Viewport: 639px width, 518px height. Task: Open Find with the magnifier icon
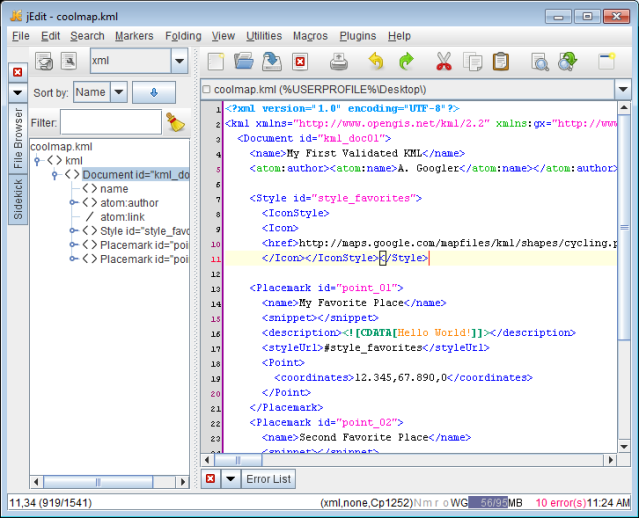(540, 62)
